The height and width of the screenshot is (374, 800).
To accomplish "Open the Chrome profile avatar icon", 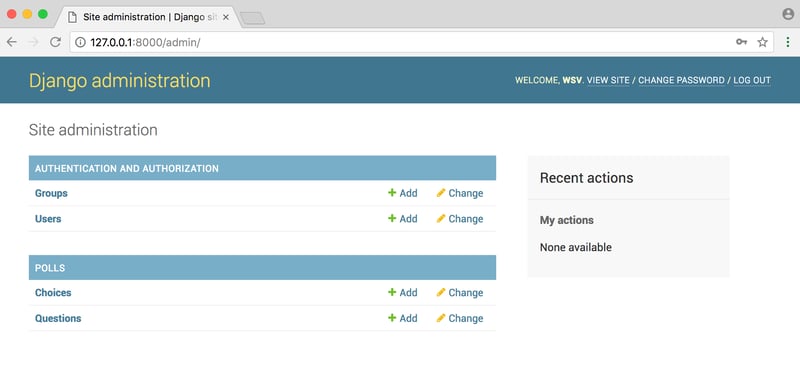I will point(788,14).
